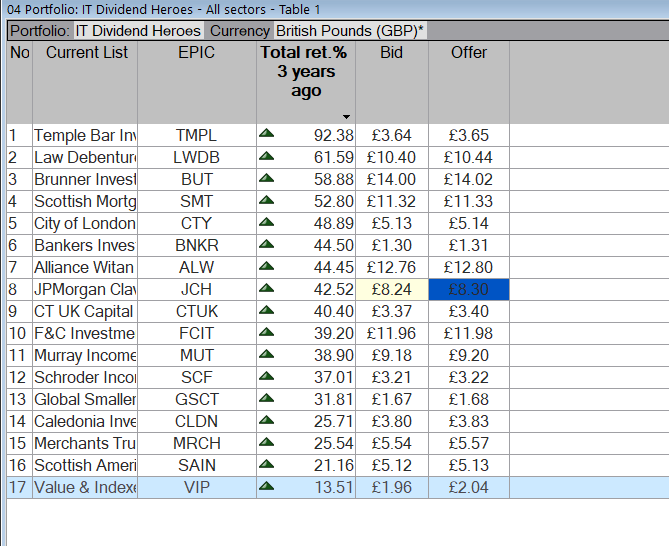
Task: Click the sort arrow under Total ret.% header
Action: (x=346, y=117)
